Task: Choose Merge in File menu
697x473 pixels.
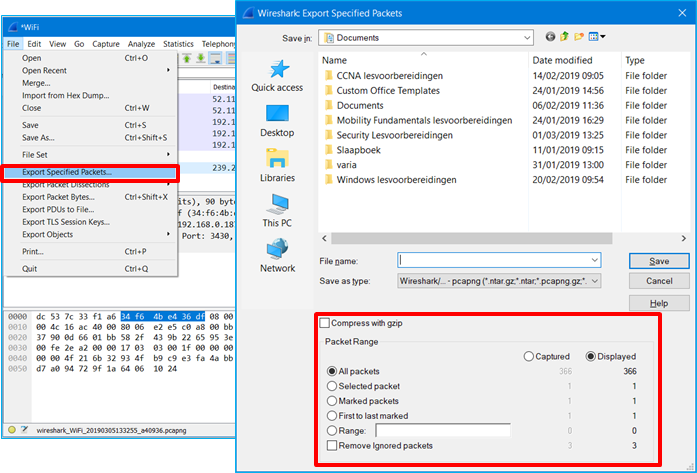Action: (x=91, y=83)
